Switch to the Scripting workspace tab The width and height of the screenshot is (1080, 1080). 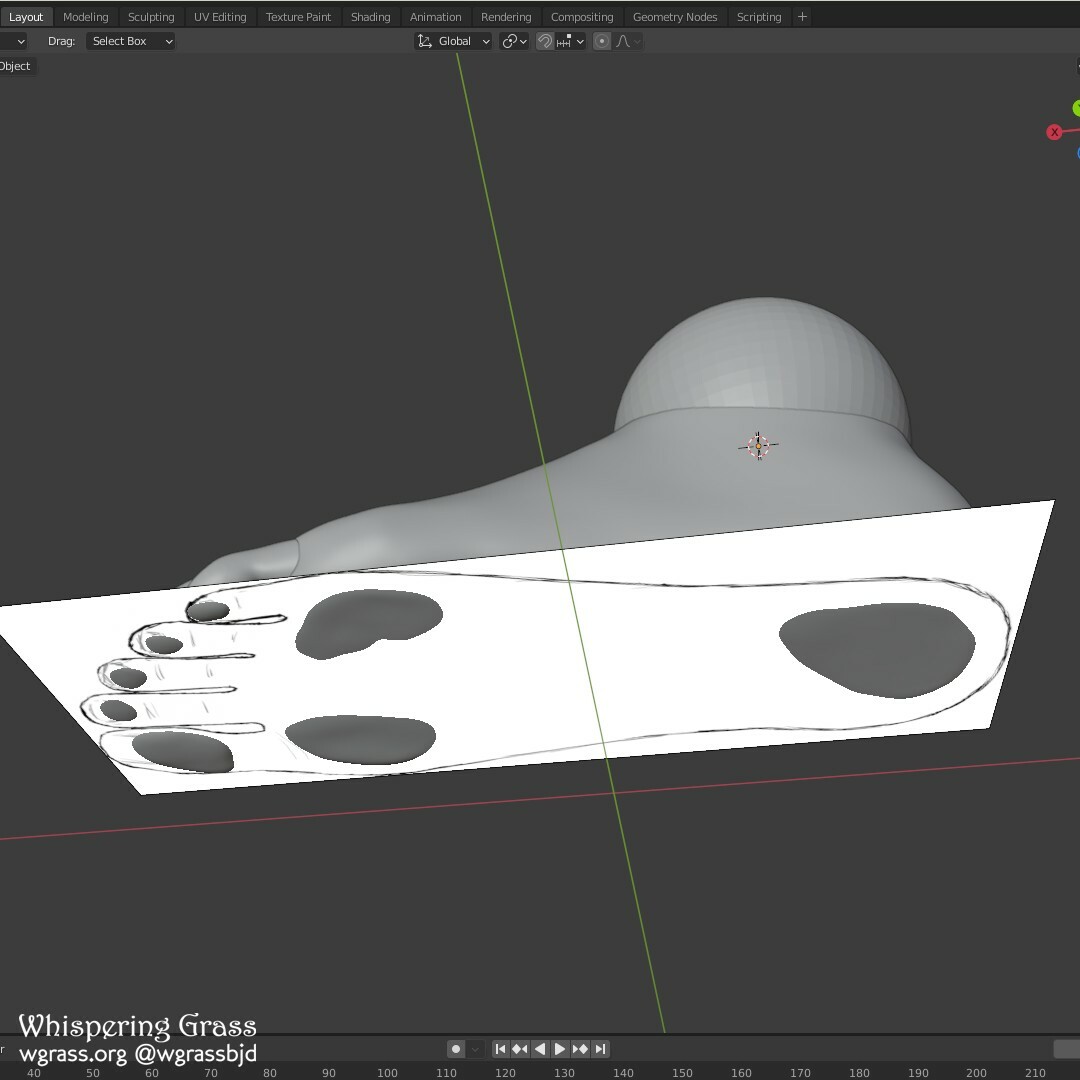(x=759, y=17)
